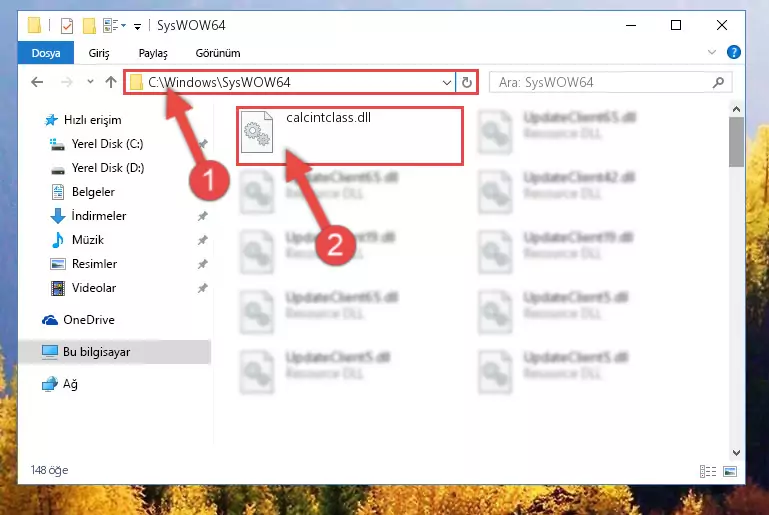
Task: Open Belgeler in the navigation pane
Action: point(93,192)
